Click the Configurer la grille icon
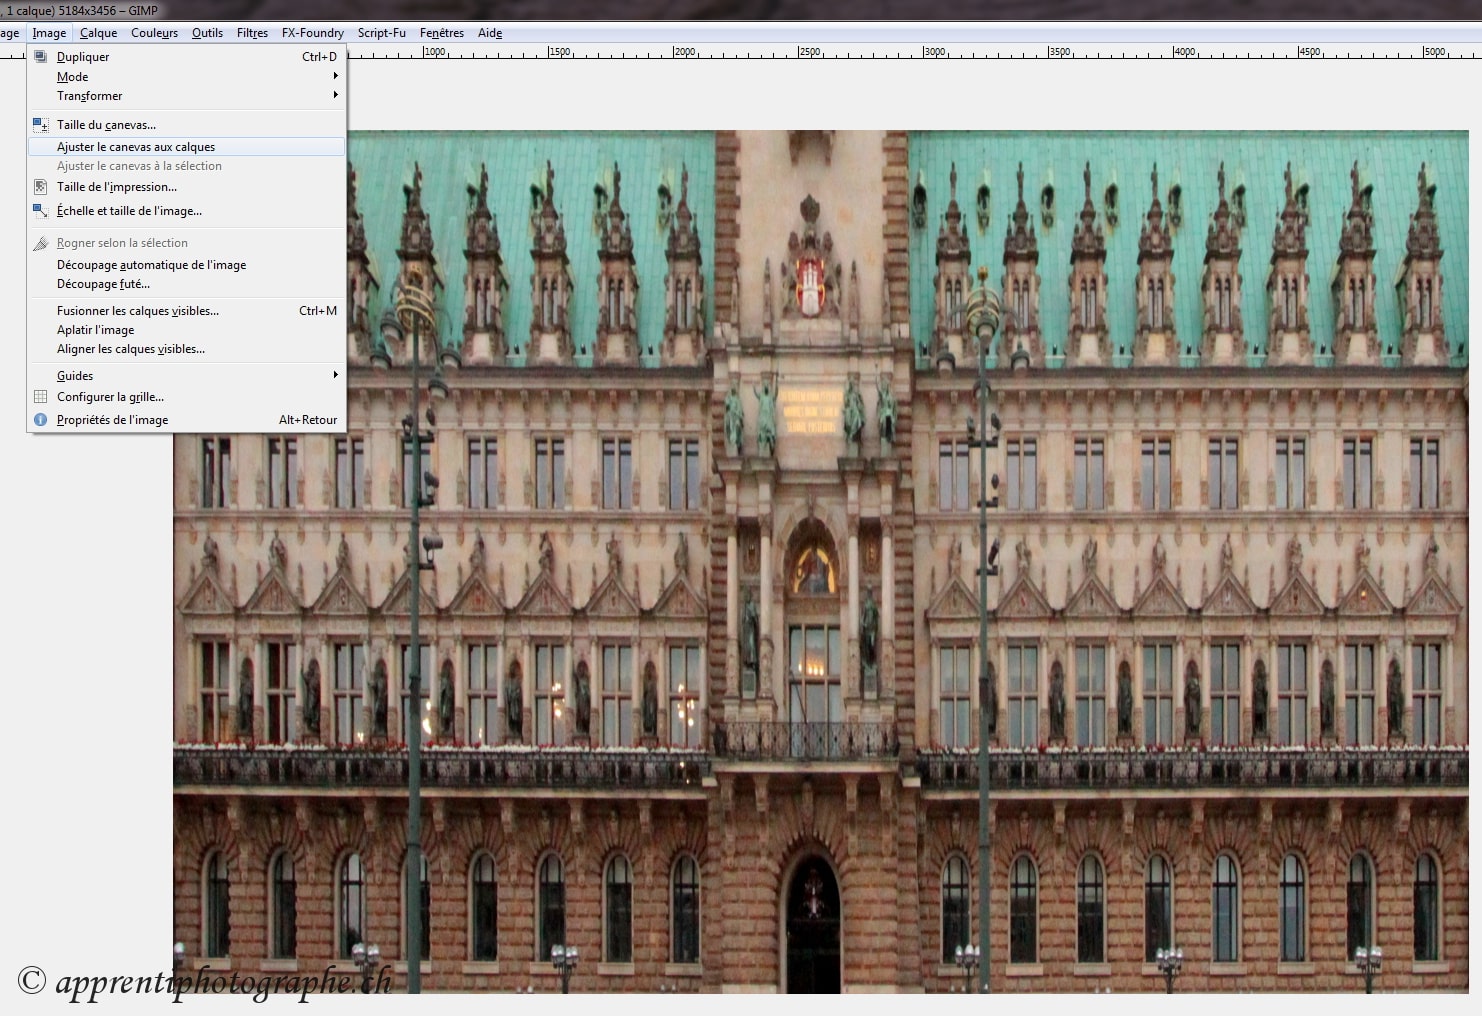The width and height of the screenshot is (1482, 1016). [41, 397]
